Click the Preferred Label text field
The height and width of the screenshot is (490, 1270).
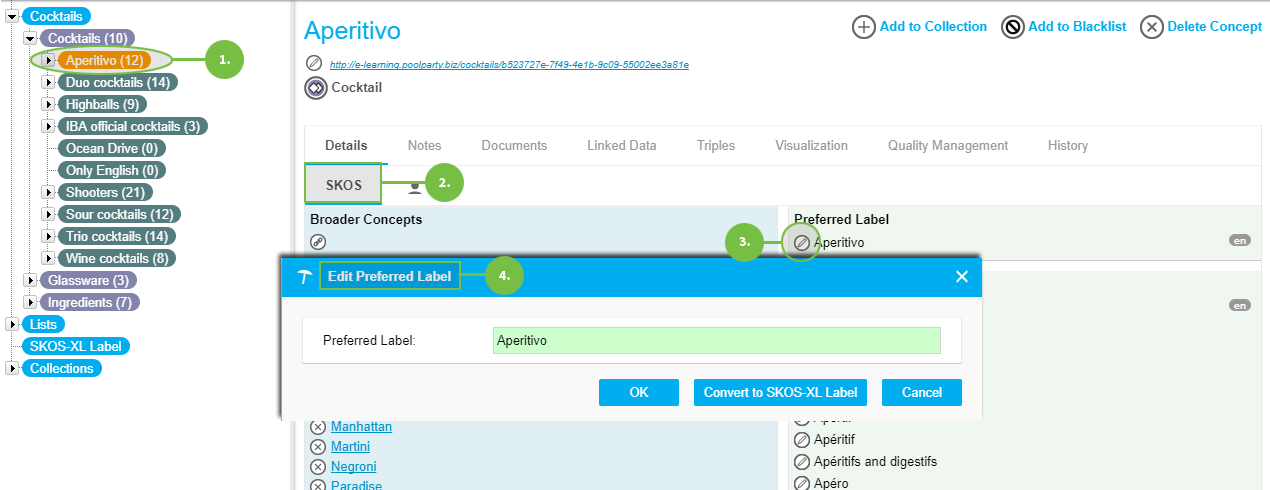[x=716, y=340]
